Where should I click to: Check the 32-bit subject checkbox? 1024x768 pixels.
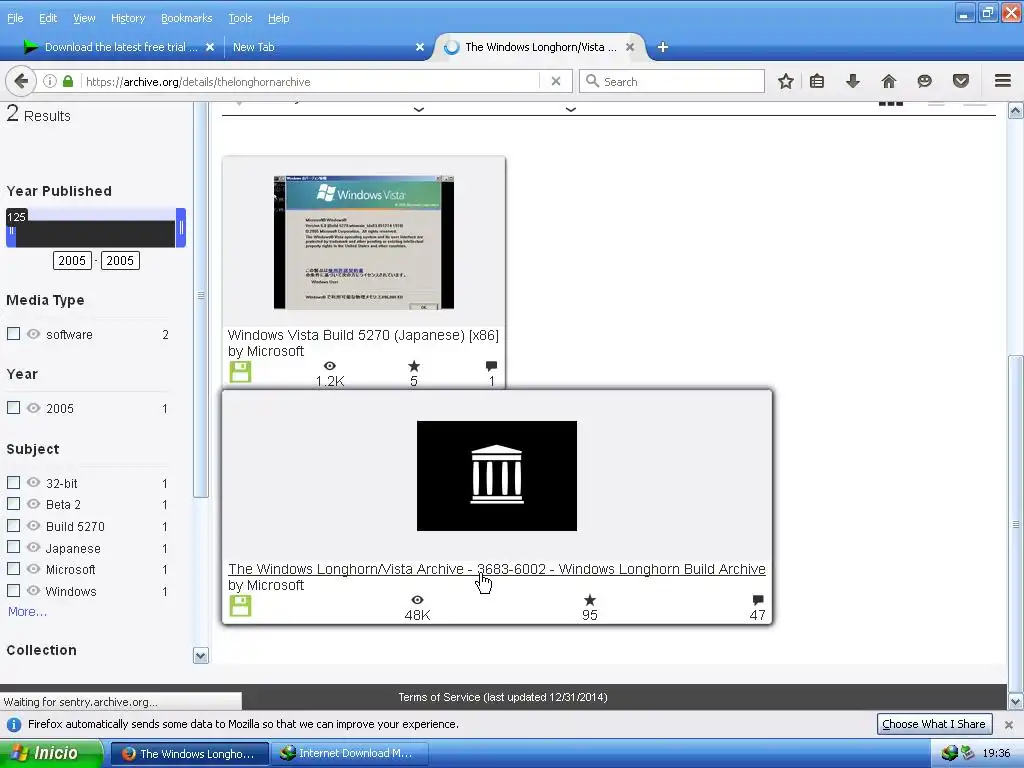point(13,483)
